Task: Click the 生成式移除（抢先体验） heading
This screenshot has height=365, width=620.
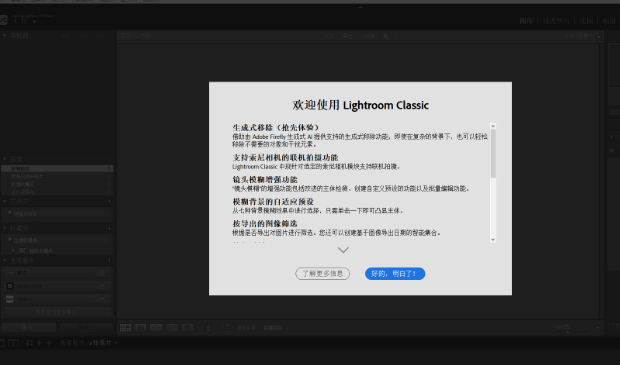Action: click(x=276, y=127)
